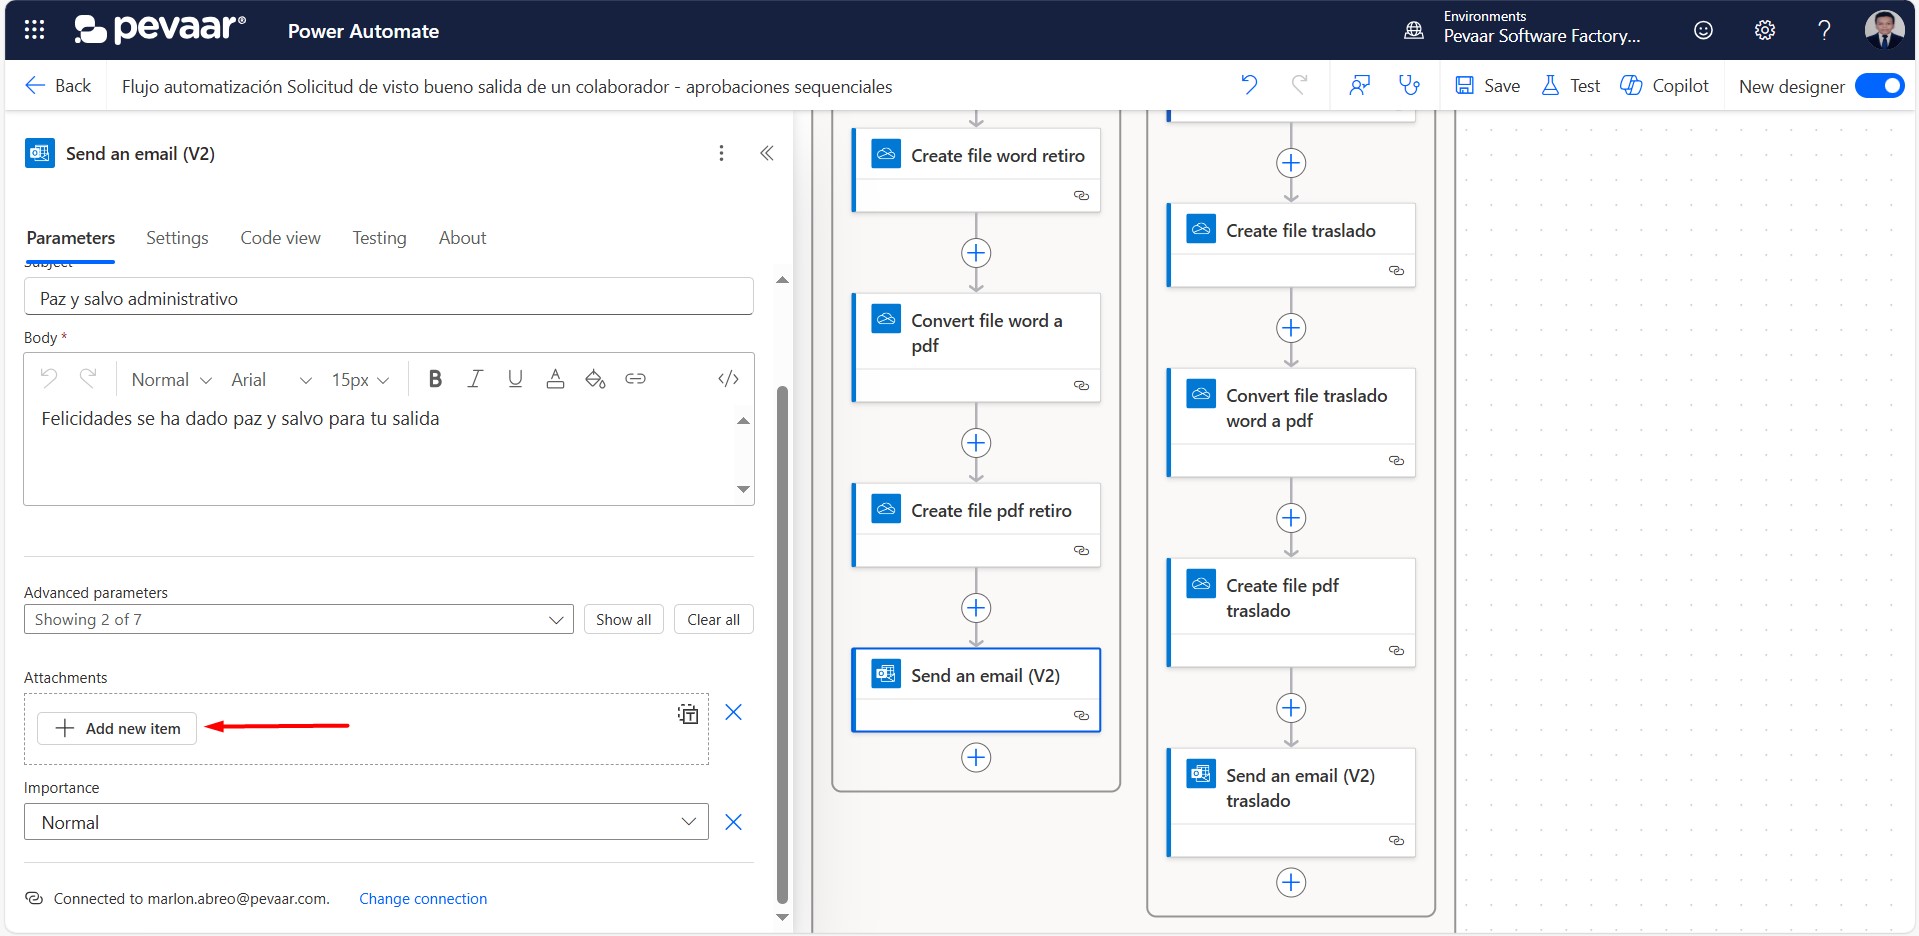Viewport: 1919px width, 936px height.
Task: Click the parameters panel vertical scrollbar
Action: pos(782,645)
